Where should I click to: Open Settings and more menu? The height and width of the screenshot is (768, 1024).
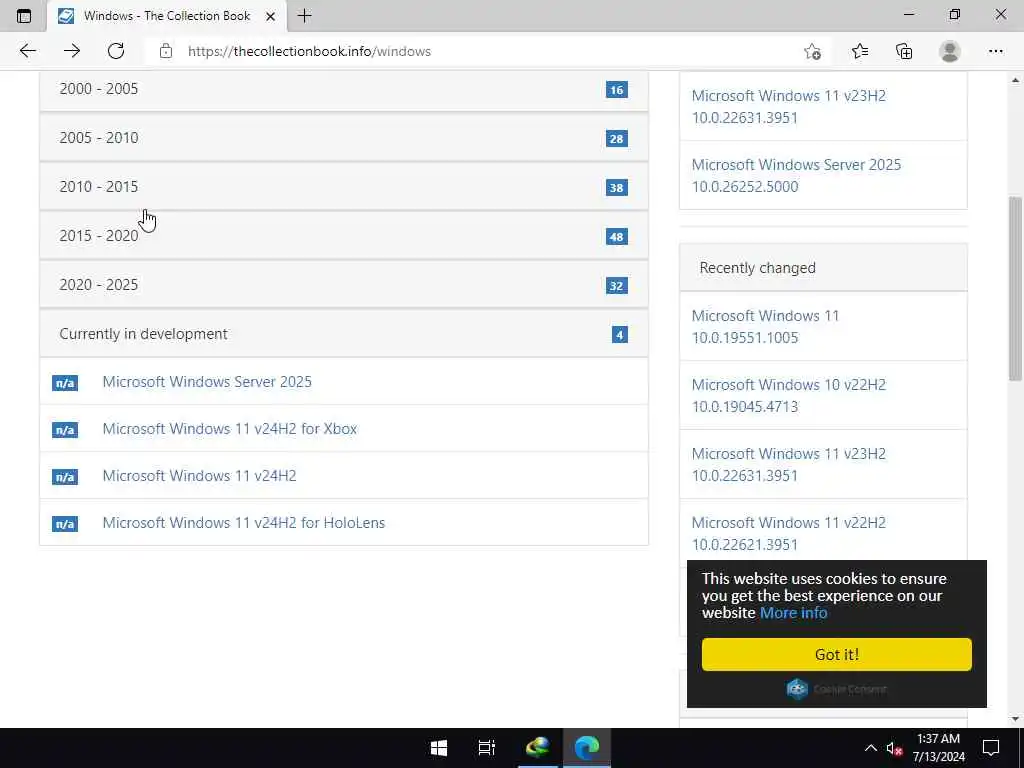[995, 51]
